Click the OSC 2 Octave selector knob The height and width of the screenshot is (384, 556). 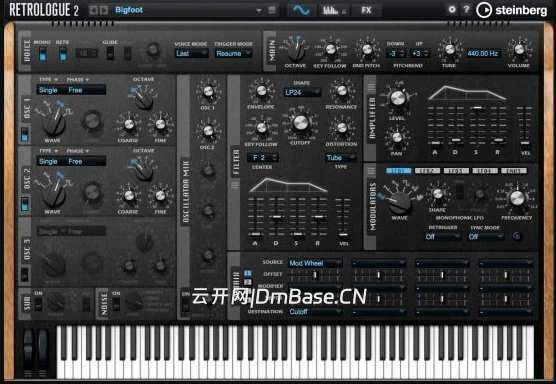click(x=144, y=172)
